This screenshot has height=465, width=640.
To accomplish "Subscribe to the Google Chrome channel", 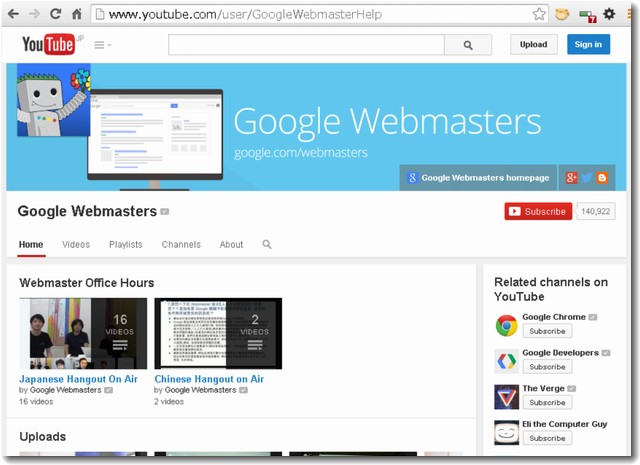I will 547,331.
